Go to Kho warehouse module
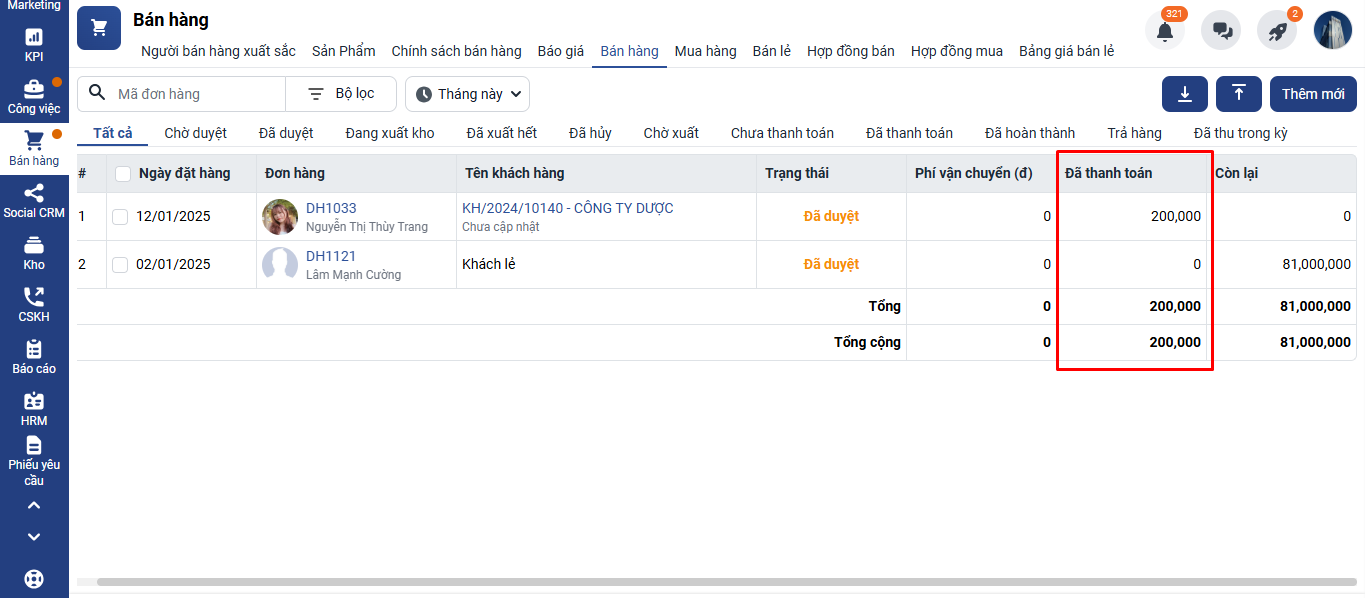The width and height of the screenshot is (1365, 598). (x=34, y=253)
